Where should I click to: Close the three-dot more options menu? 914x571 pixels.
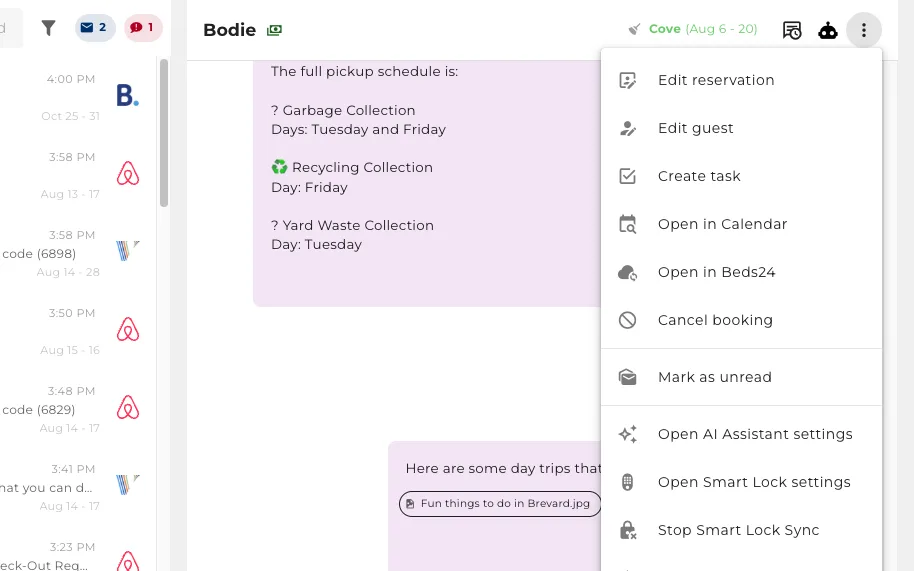click(864, 30)
